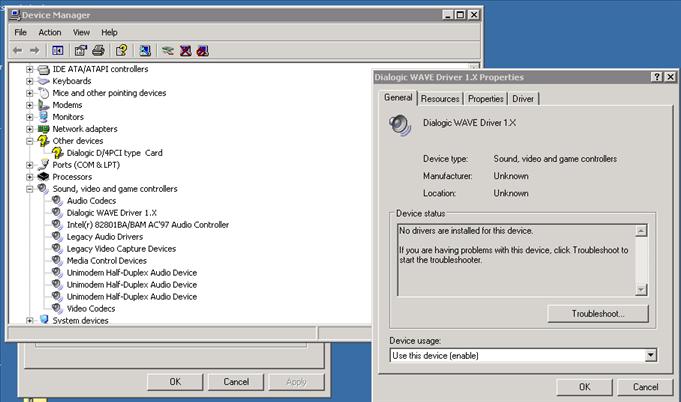Click Device status scrollbar up arrow
This screenshot has width=681, height=402.
(641, 231)
